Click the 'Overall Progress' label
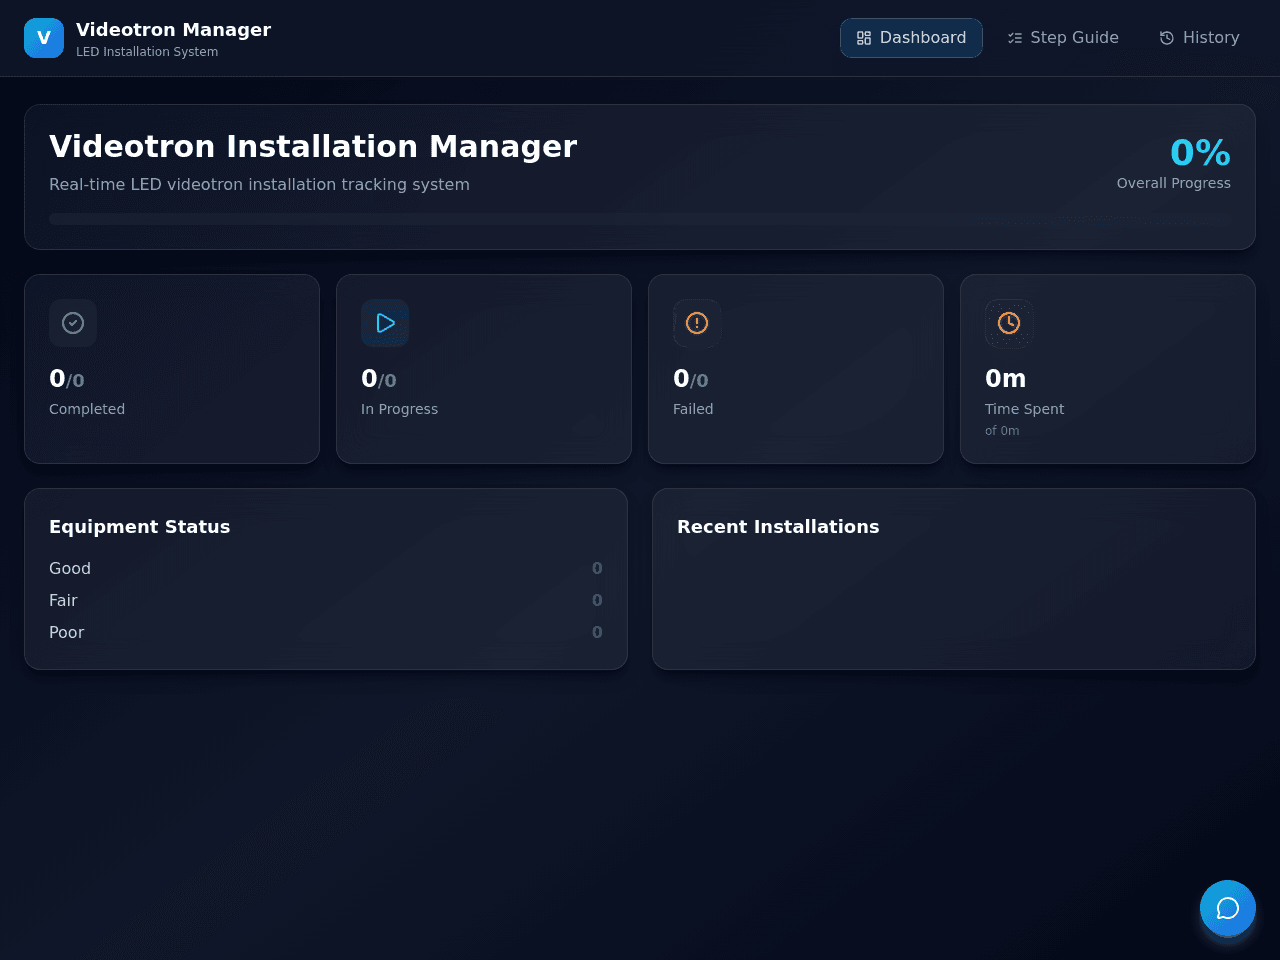The image size is (1280, 960). tap(1174, 183)
